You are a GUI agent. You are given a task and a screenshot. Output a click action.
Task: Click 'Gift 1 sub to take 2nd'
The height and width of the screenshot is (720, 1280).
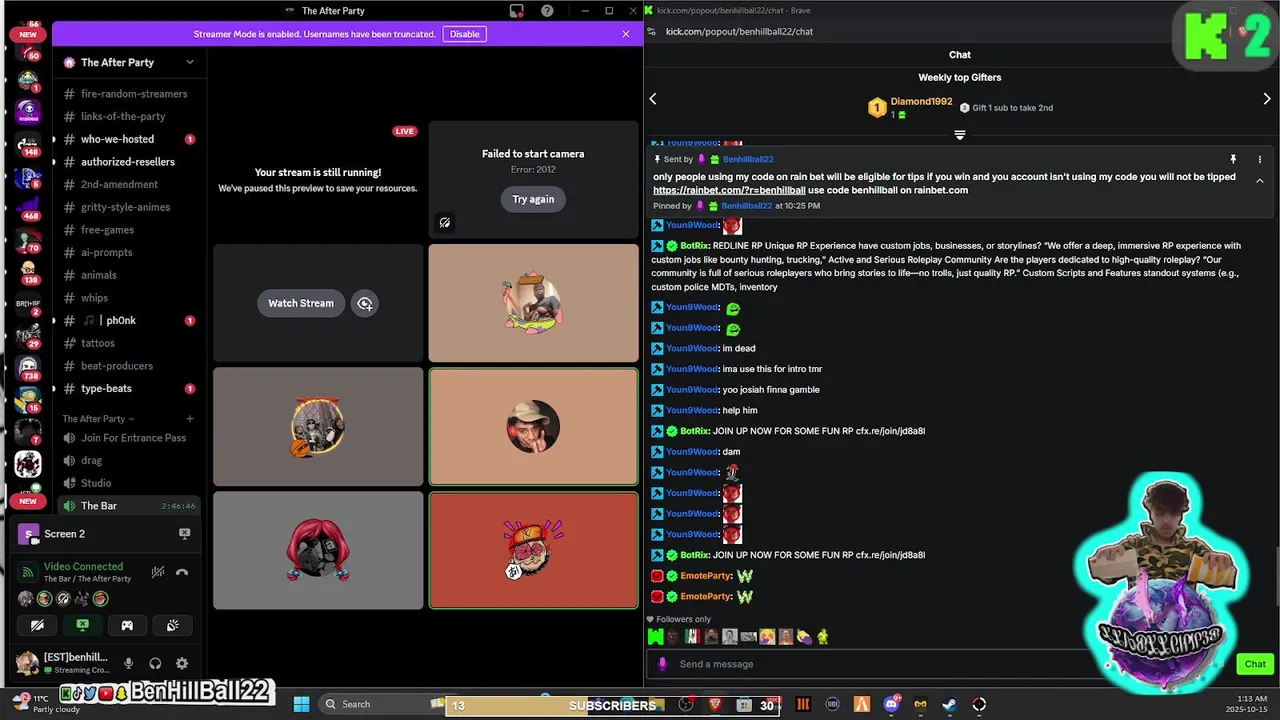(x=1012, y=108)
